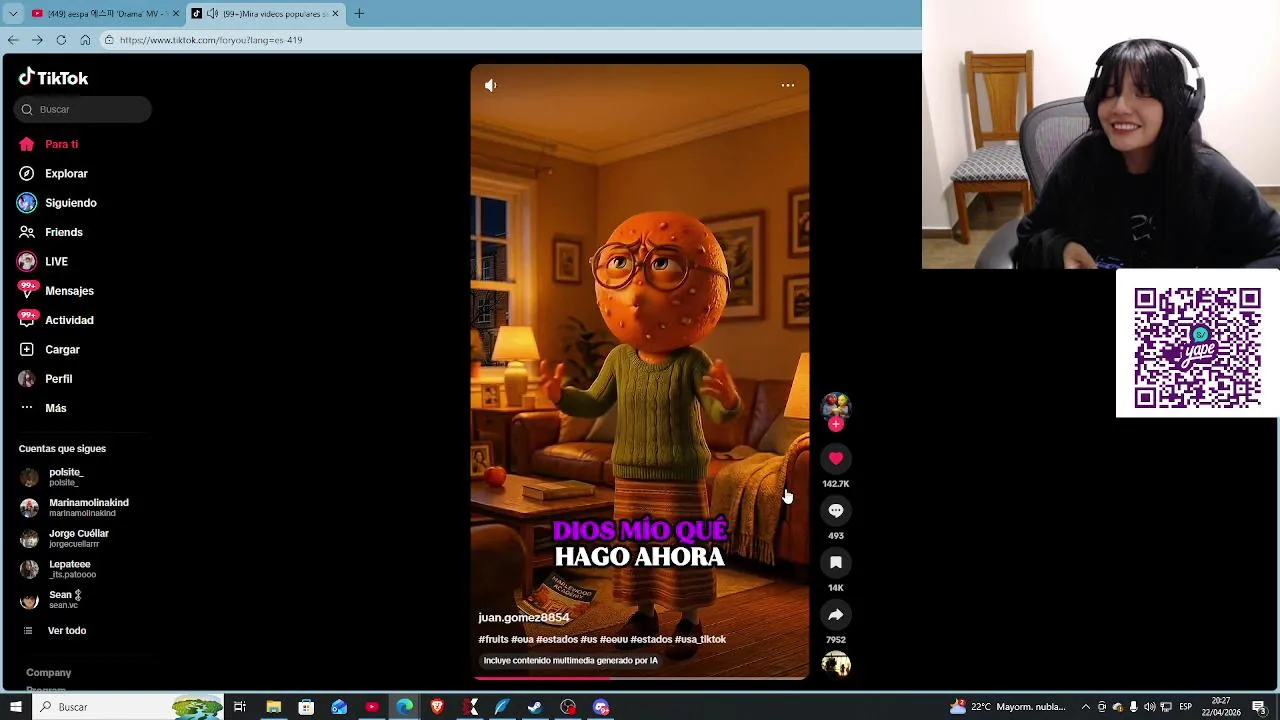Follow creator with the red plus badge
1280x720 pixels.
click(x=836, y=424)
